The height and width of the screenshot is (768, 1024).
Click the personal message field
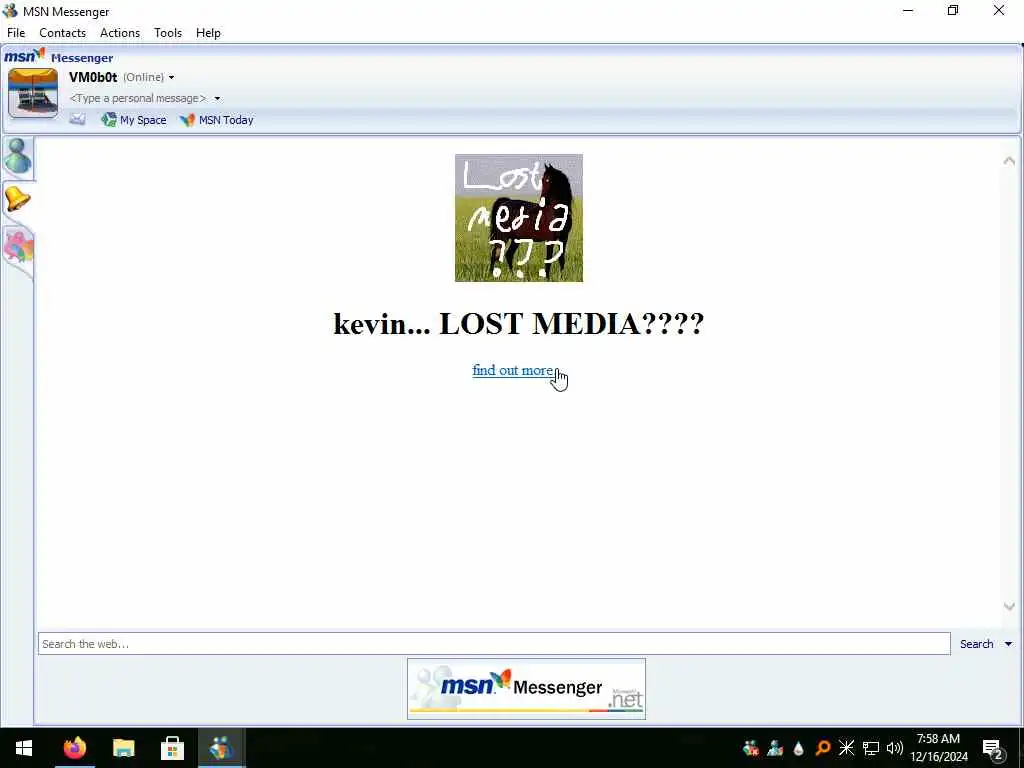[x=138, y=98]
